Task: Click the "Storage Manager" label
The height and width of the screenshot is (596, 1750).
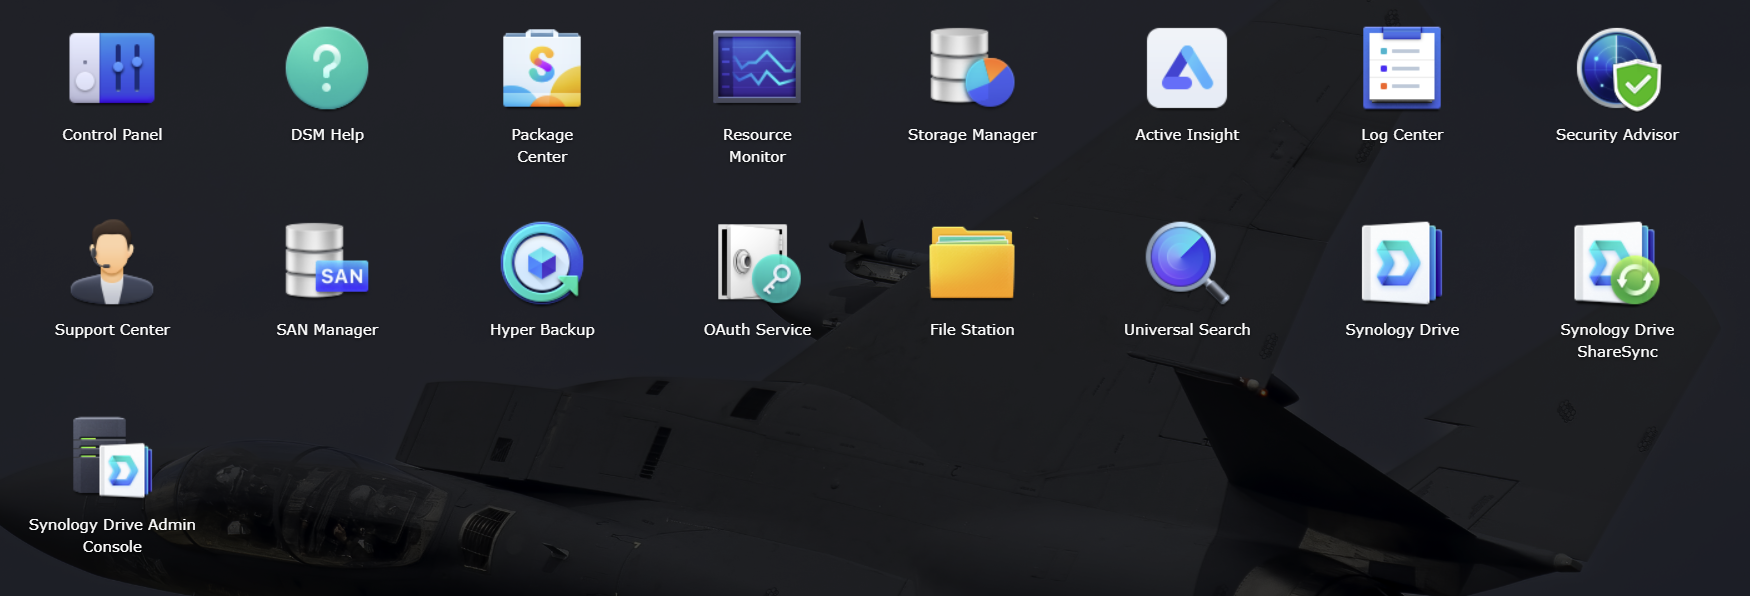Action: point(972,134)
